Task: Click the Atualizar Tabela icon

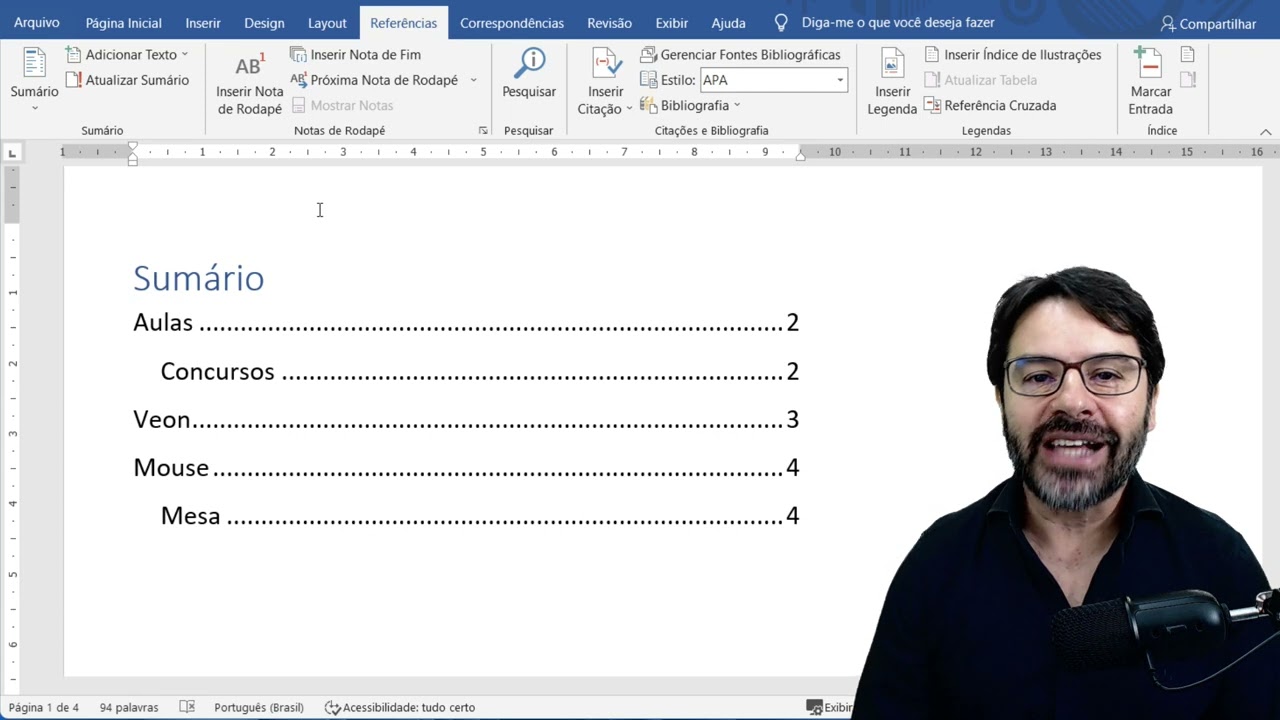Action: click(x=932, y=80)
